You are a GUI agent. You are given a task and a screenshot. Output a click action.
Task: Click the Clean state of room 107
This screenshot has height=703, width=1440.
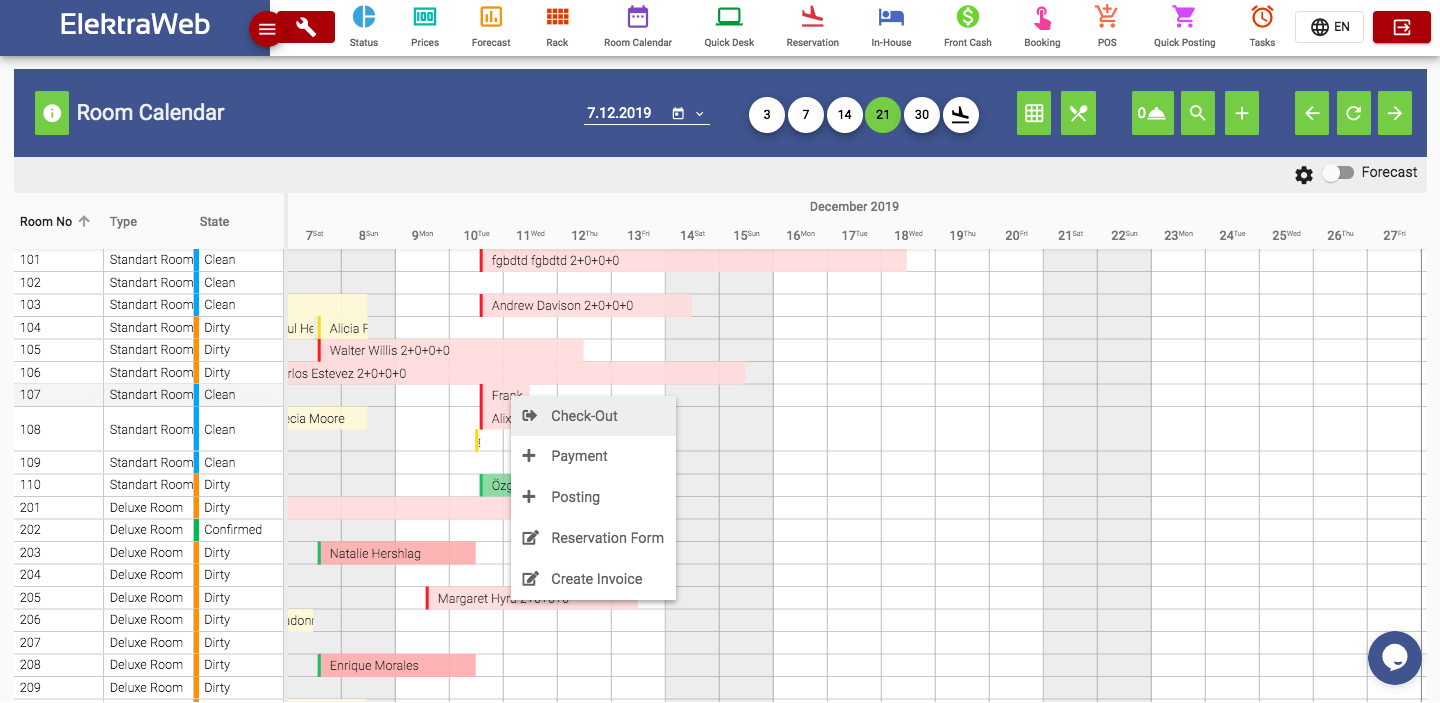[220, 395]
